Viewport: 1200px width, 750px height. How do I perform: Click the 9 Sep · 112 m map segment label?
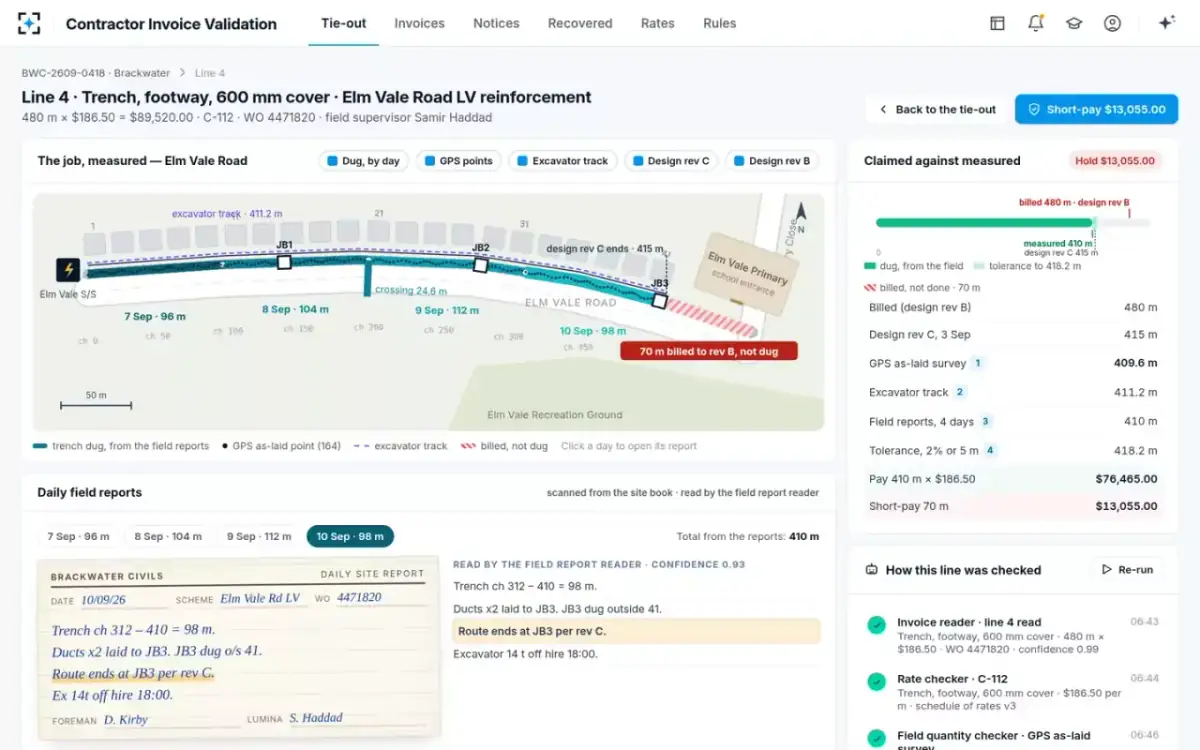point(447,310)
